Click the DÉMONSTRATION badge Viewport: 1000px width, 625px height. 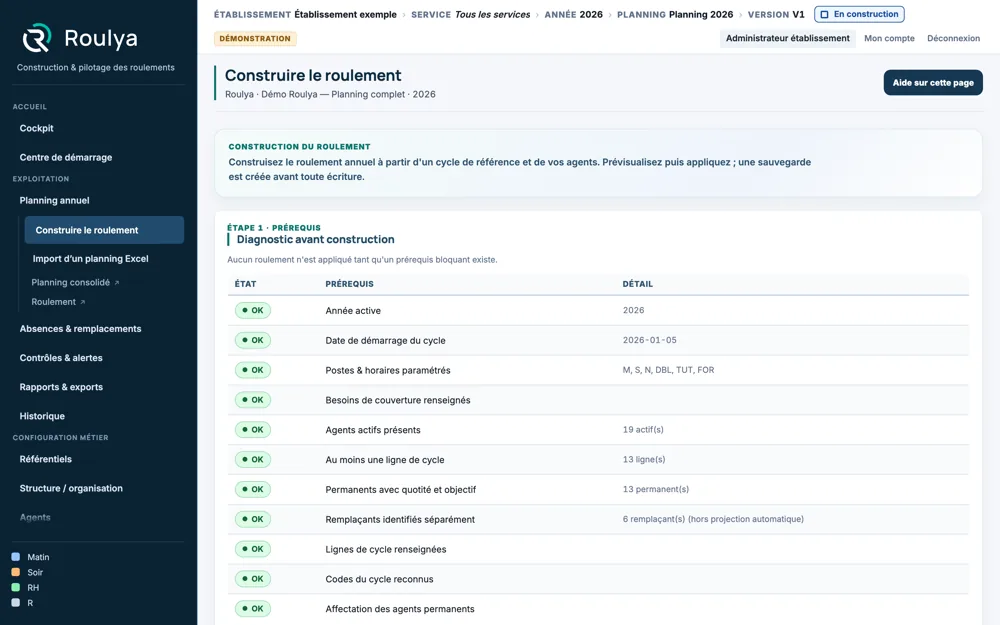255,39
